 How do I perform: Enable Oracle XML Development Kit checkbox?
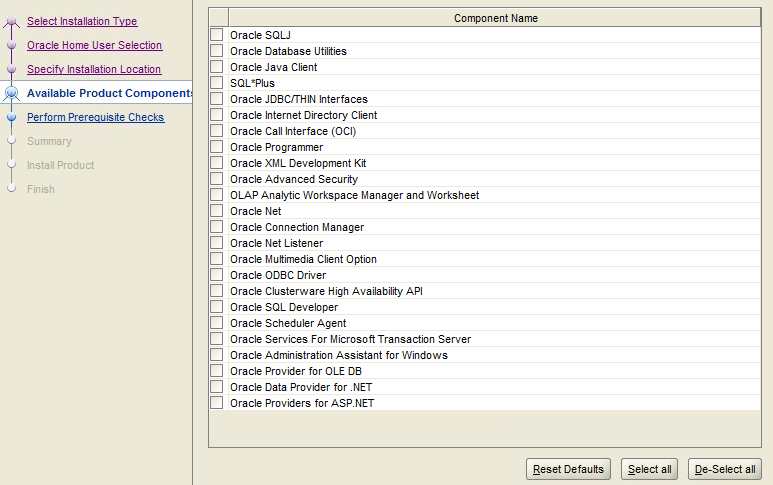coord(216,163)
